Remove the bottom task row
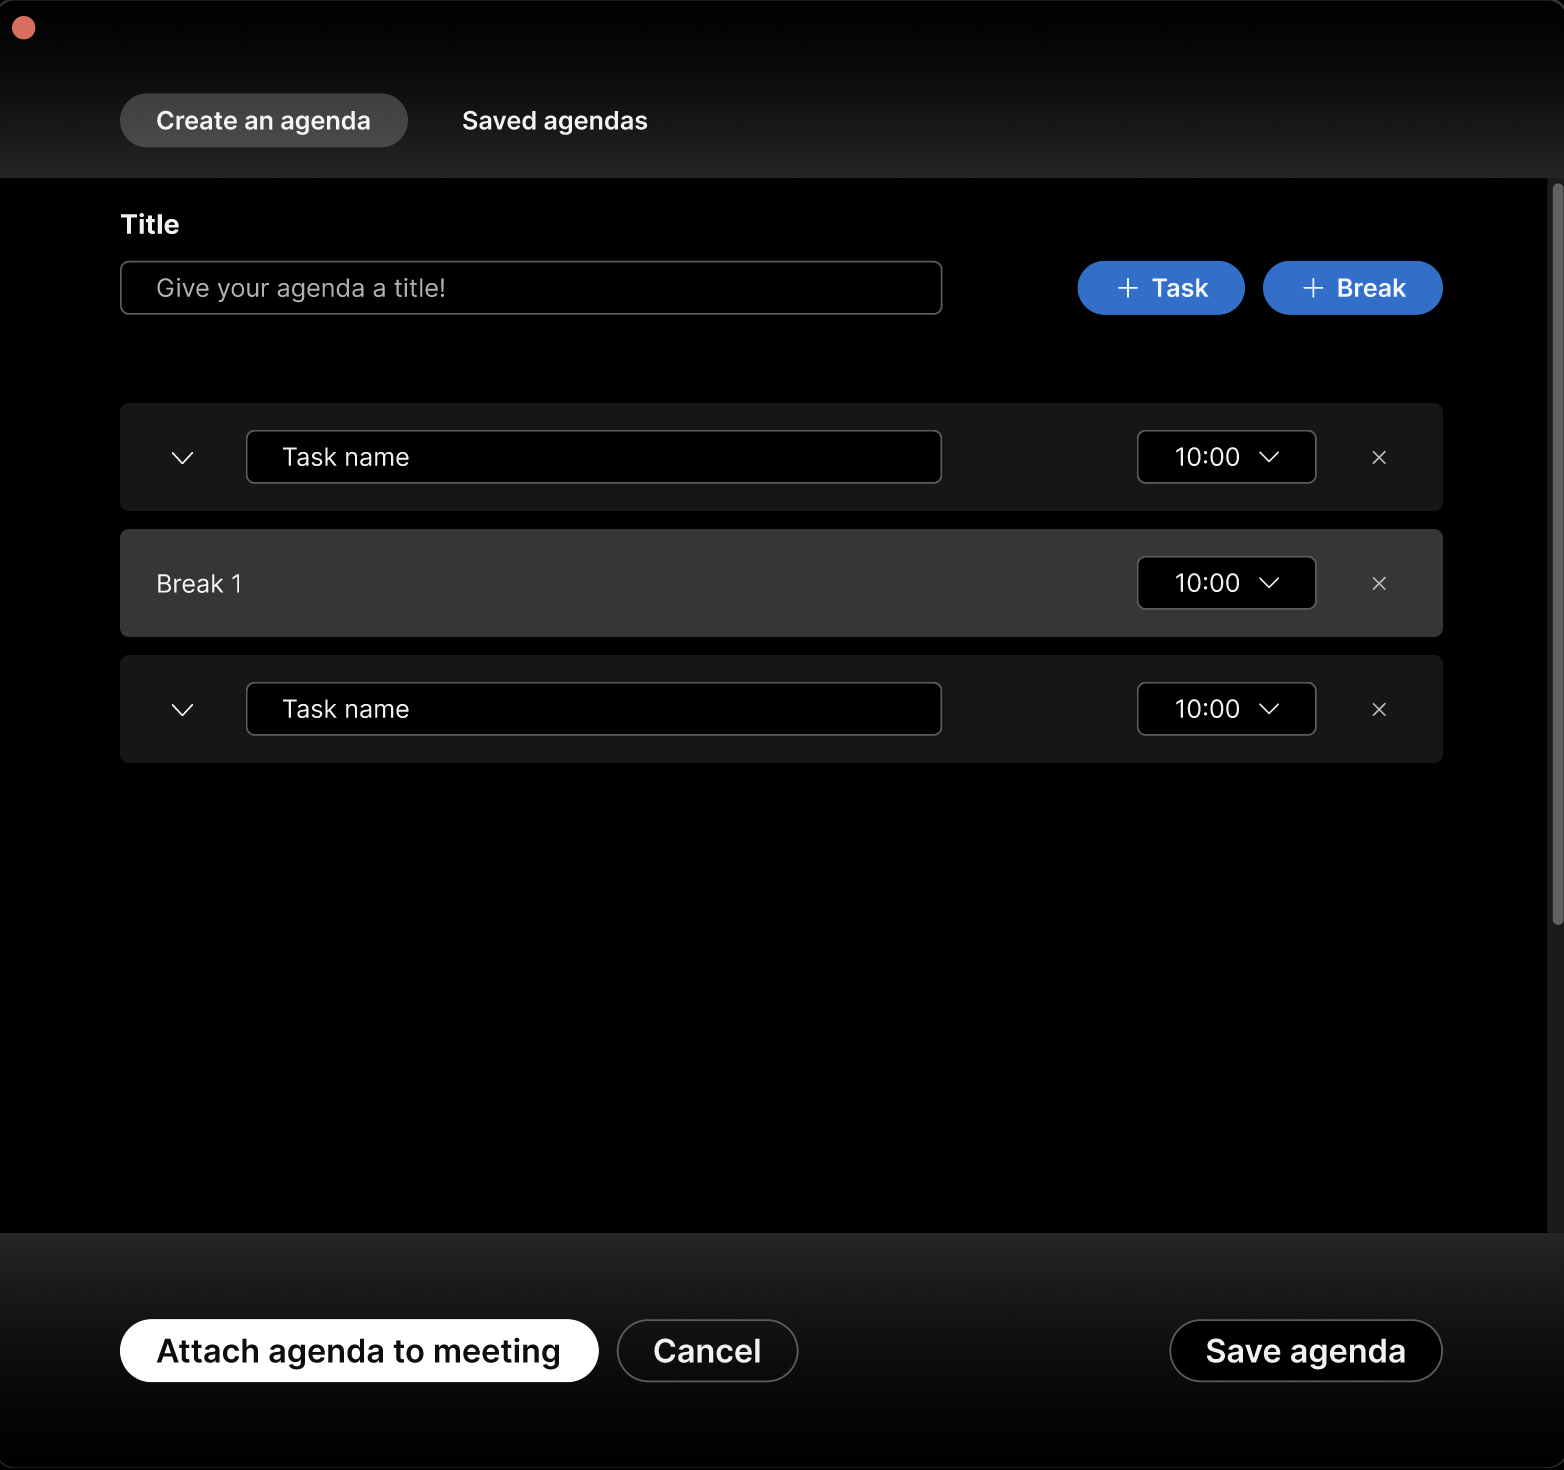This screenshot has width=1564, height=1470. (x=1379, y=709)
